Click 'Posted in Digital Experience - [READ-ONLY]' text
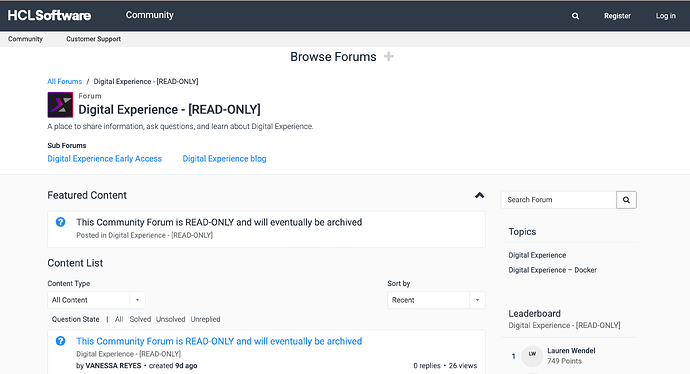Viewport: 690px width, 374px height. 144,235
